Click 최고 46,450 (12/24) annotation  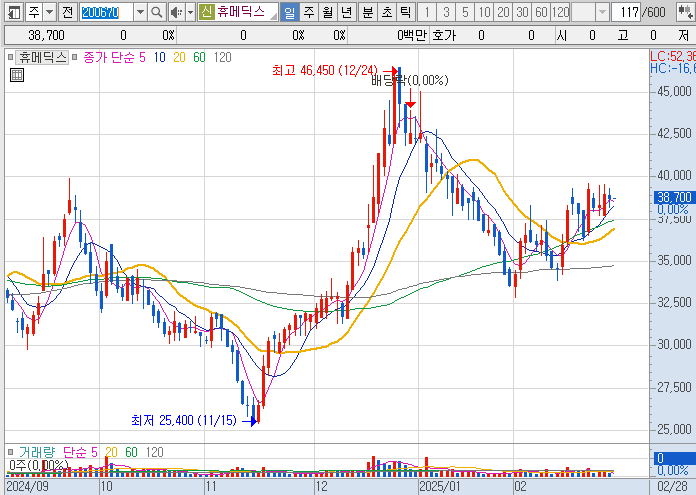[x=324, y=70]
